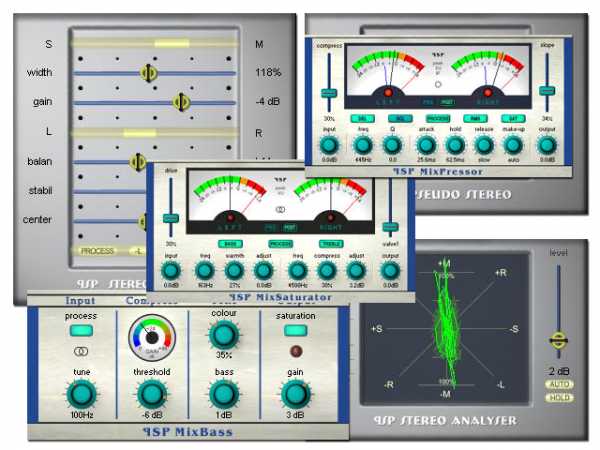Click the input knob in MixSaturator
This screenshot has height=450, width=600.
pyautogui.click(x=171, y=271)
